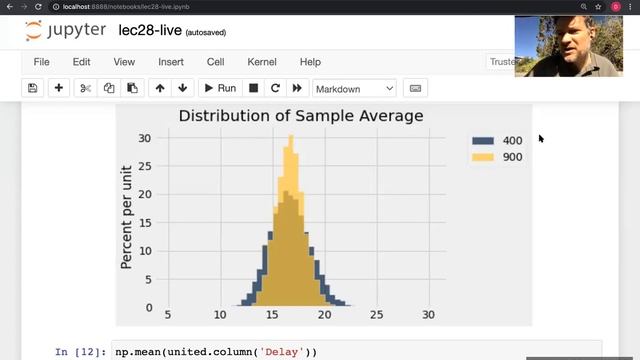The width and height of the screenshot is (640, 360).
Task: Open the File menu
Action: (42, 62)
